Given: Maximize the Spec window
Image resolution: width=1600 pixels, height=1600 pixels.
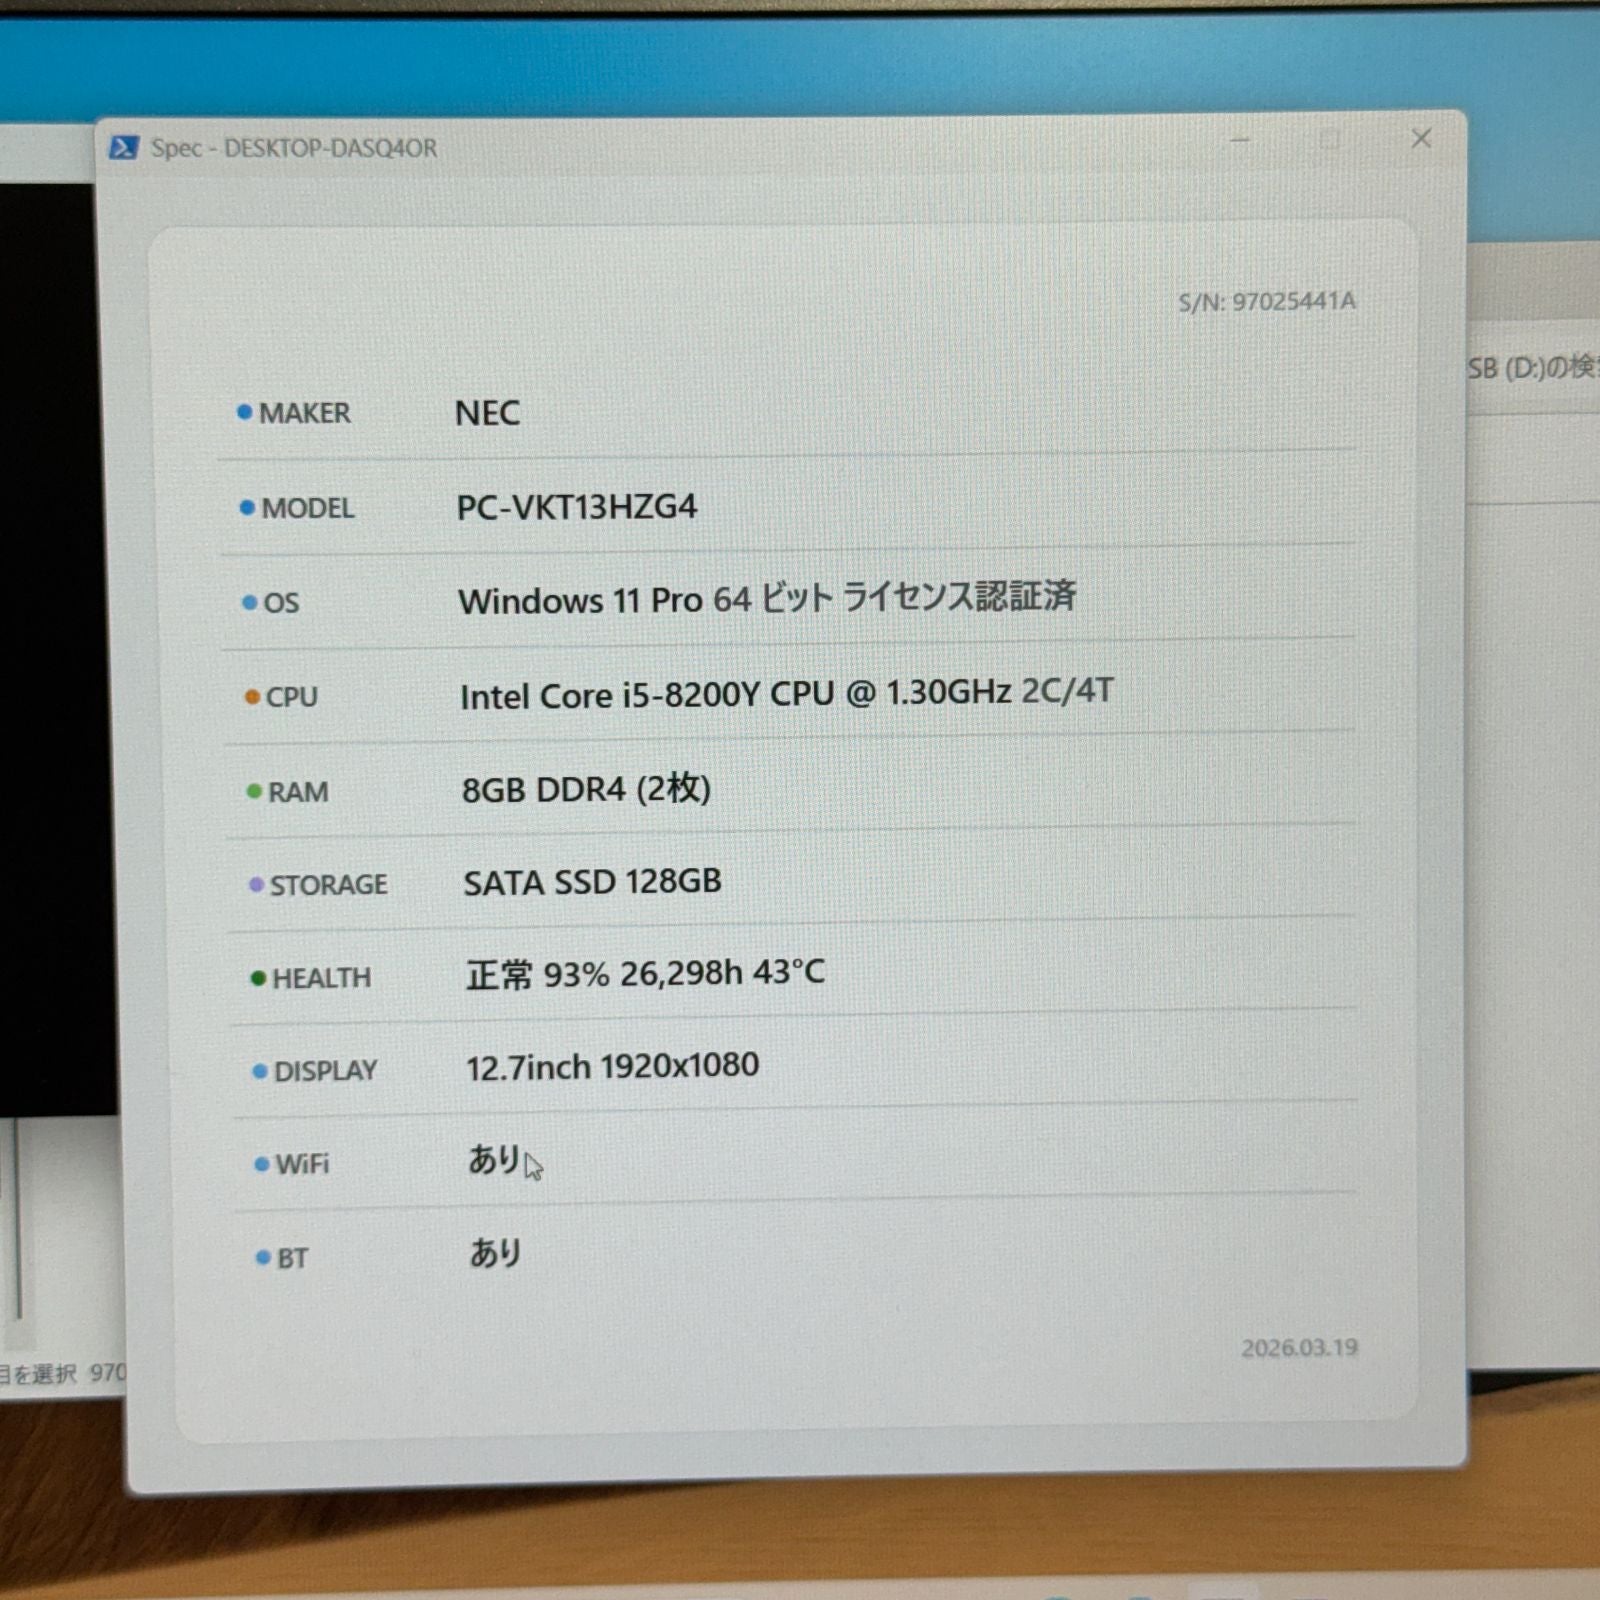Looking at the screenshot, I should click(x=1330, y=139).
